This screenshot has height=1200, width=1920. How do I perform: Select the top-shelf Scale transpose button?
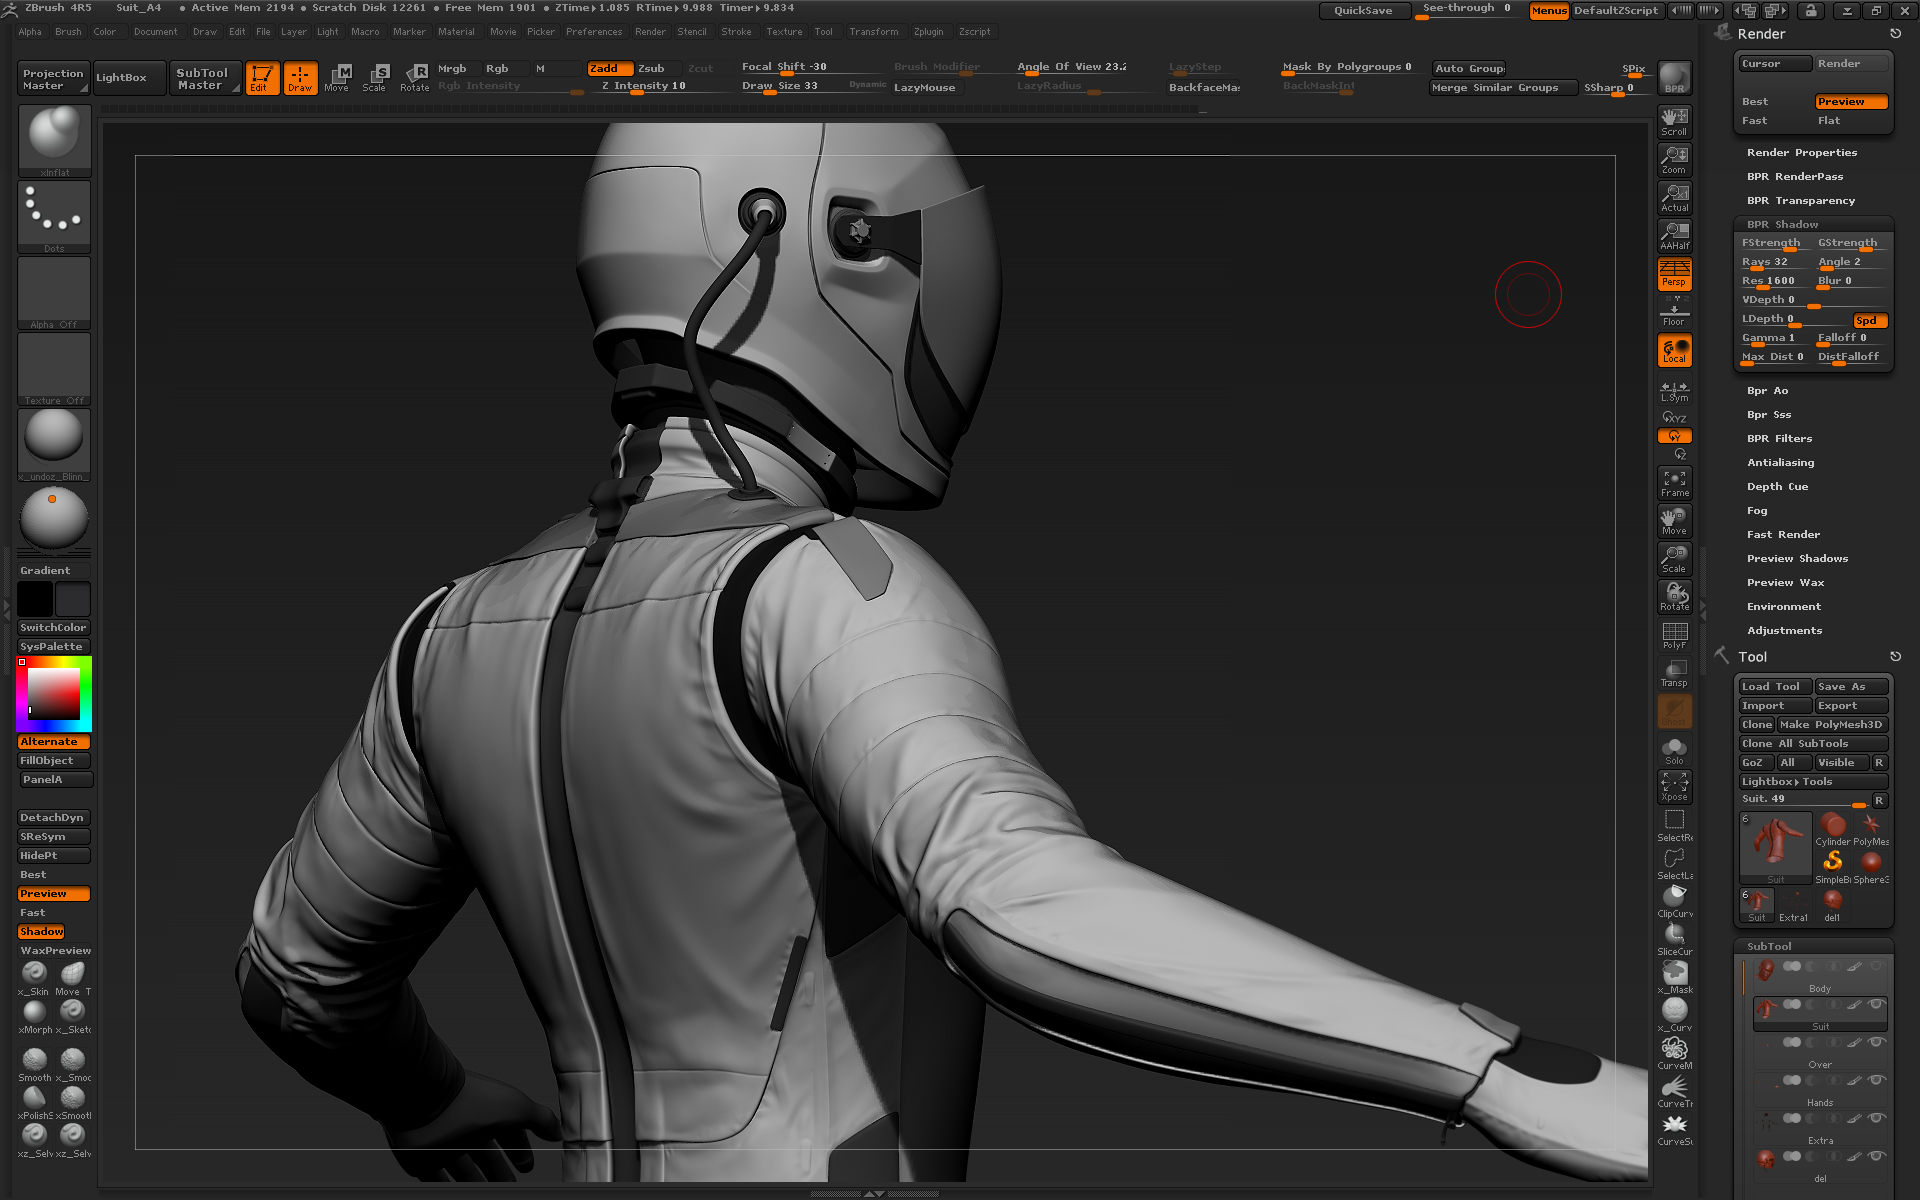click(376, 78)
